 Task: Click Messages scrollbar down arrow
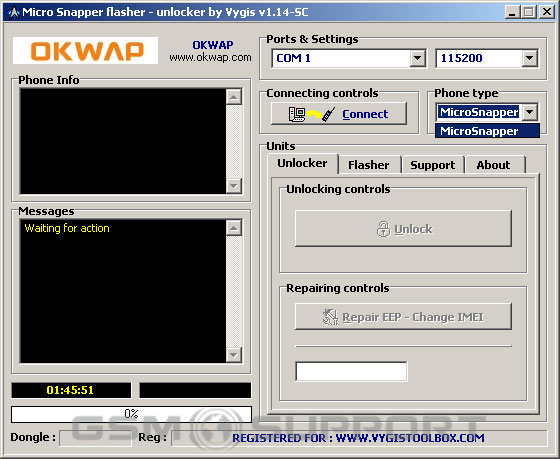tap(234, 355)
